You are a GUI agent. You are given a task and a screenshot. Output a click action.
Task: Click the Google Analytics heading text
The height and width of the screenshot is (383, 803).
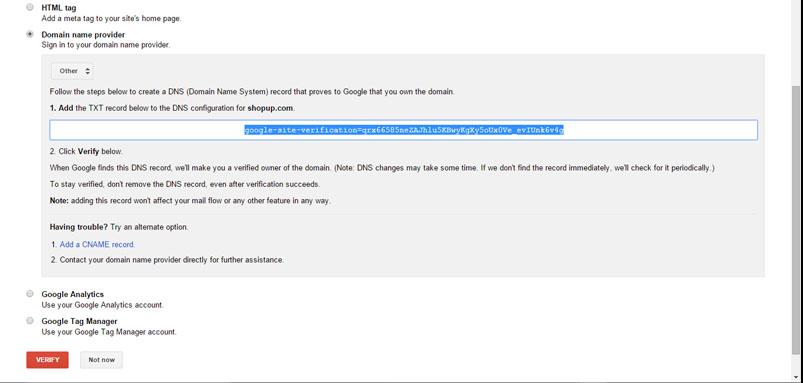click(73, 294)
